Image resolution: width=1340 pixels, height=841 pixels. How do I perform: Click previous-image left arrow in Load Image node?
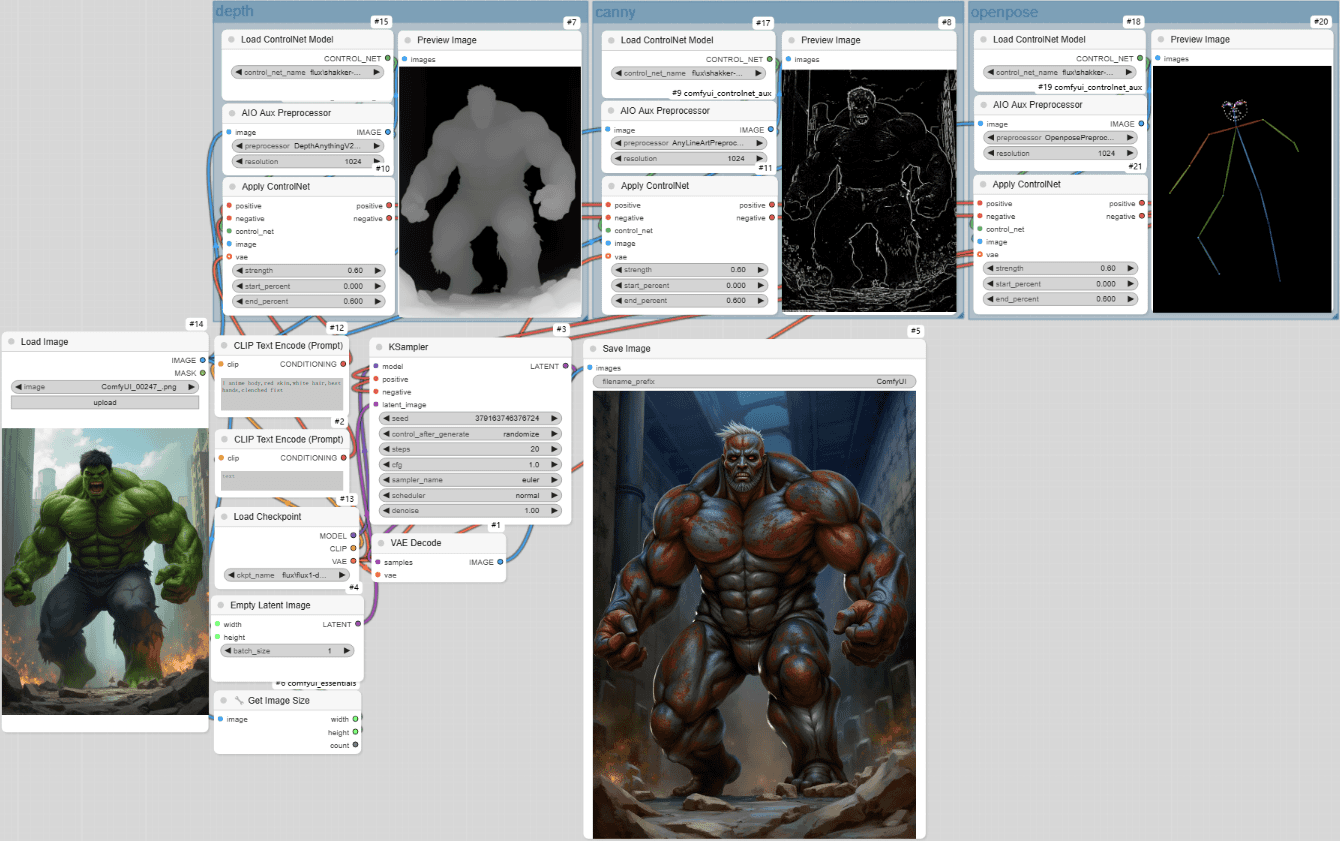(17, 386)
